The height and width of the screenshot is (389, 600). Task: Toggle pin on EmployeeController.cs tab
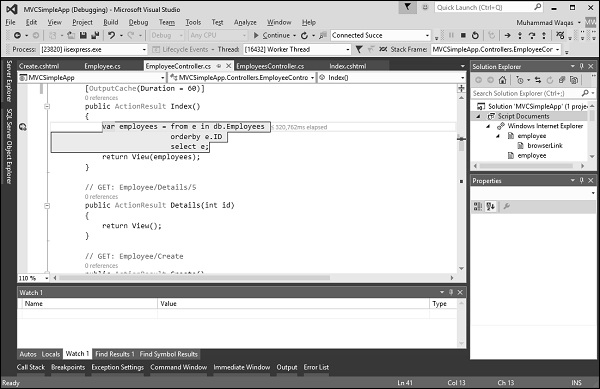(x=219, y=66)
